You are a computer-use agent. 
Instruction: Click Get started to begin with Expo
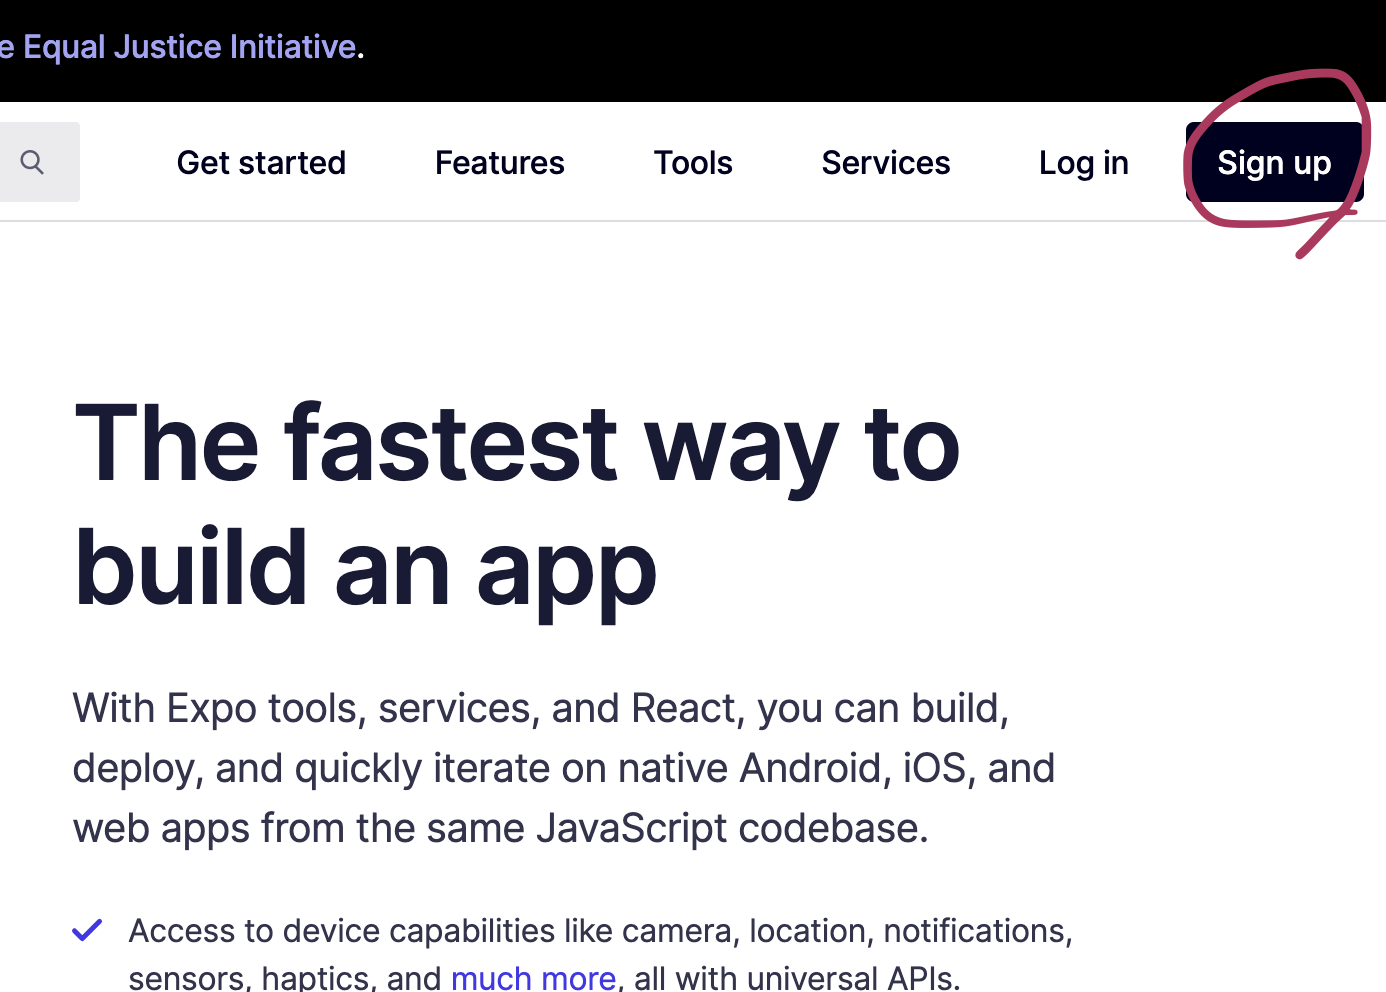(x=261, y=162)
